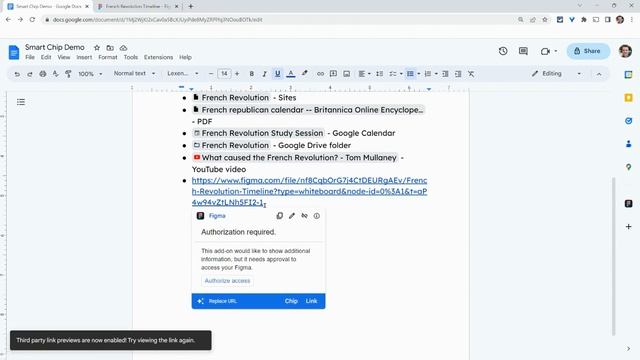Open the Insert menu
The image size is (640, 360).
tap(84, 58)
